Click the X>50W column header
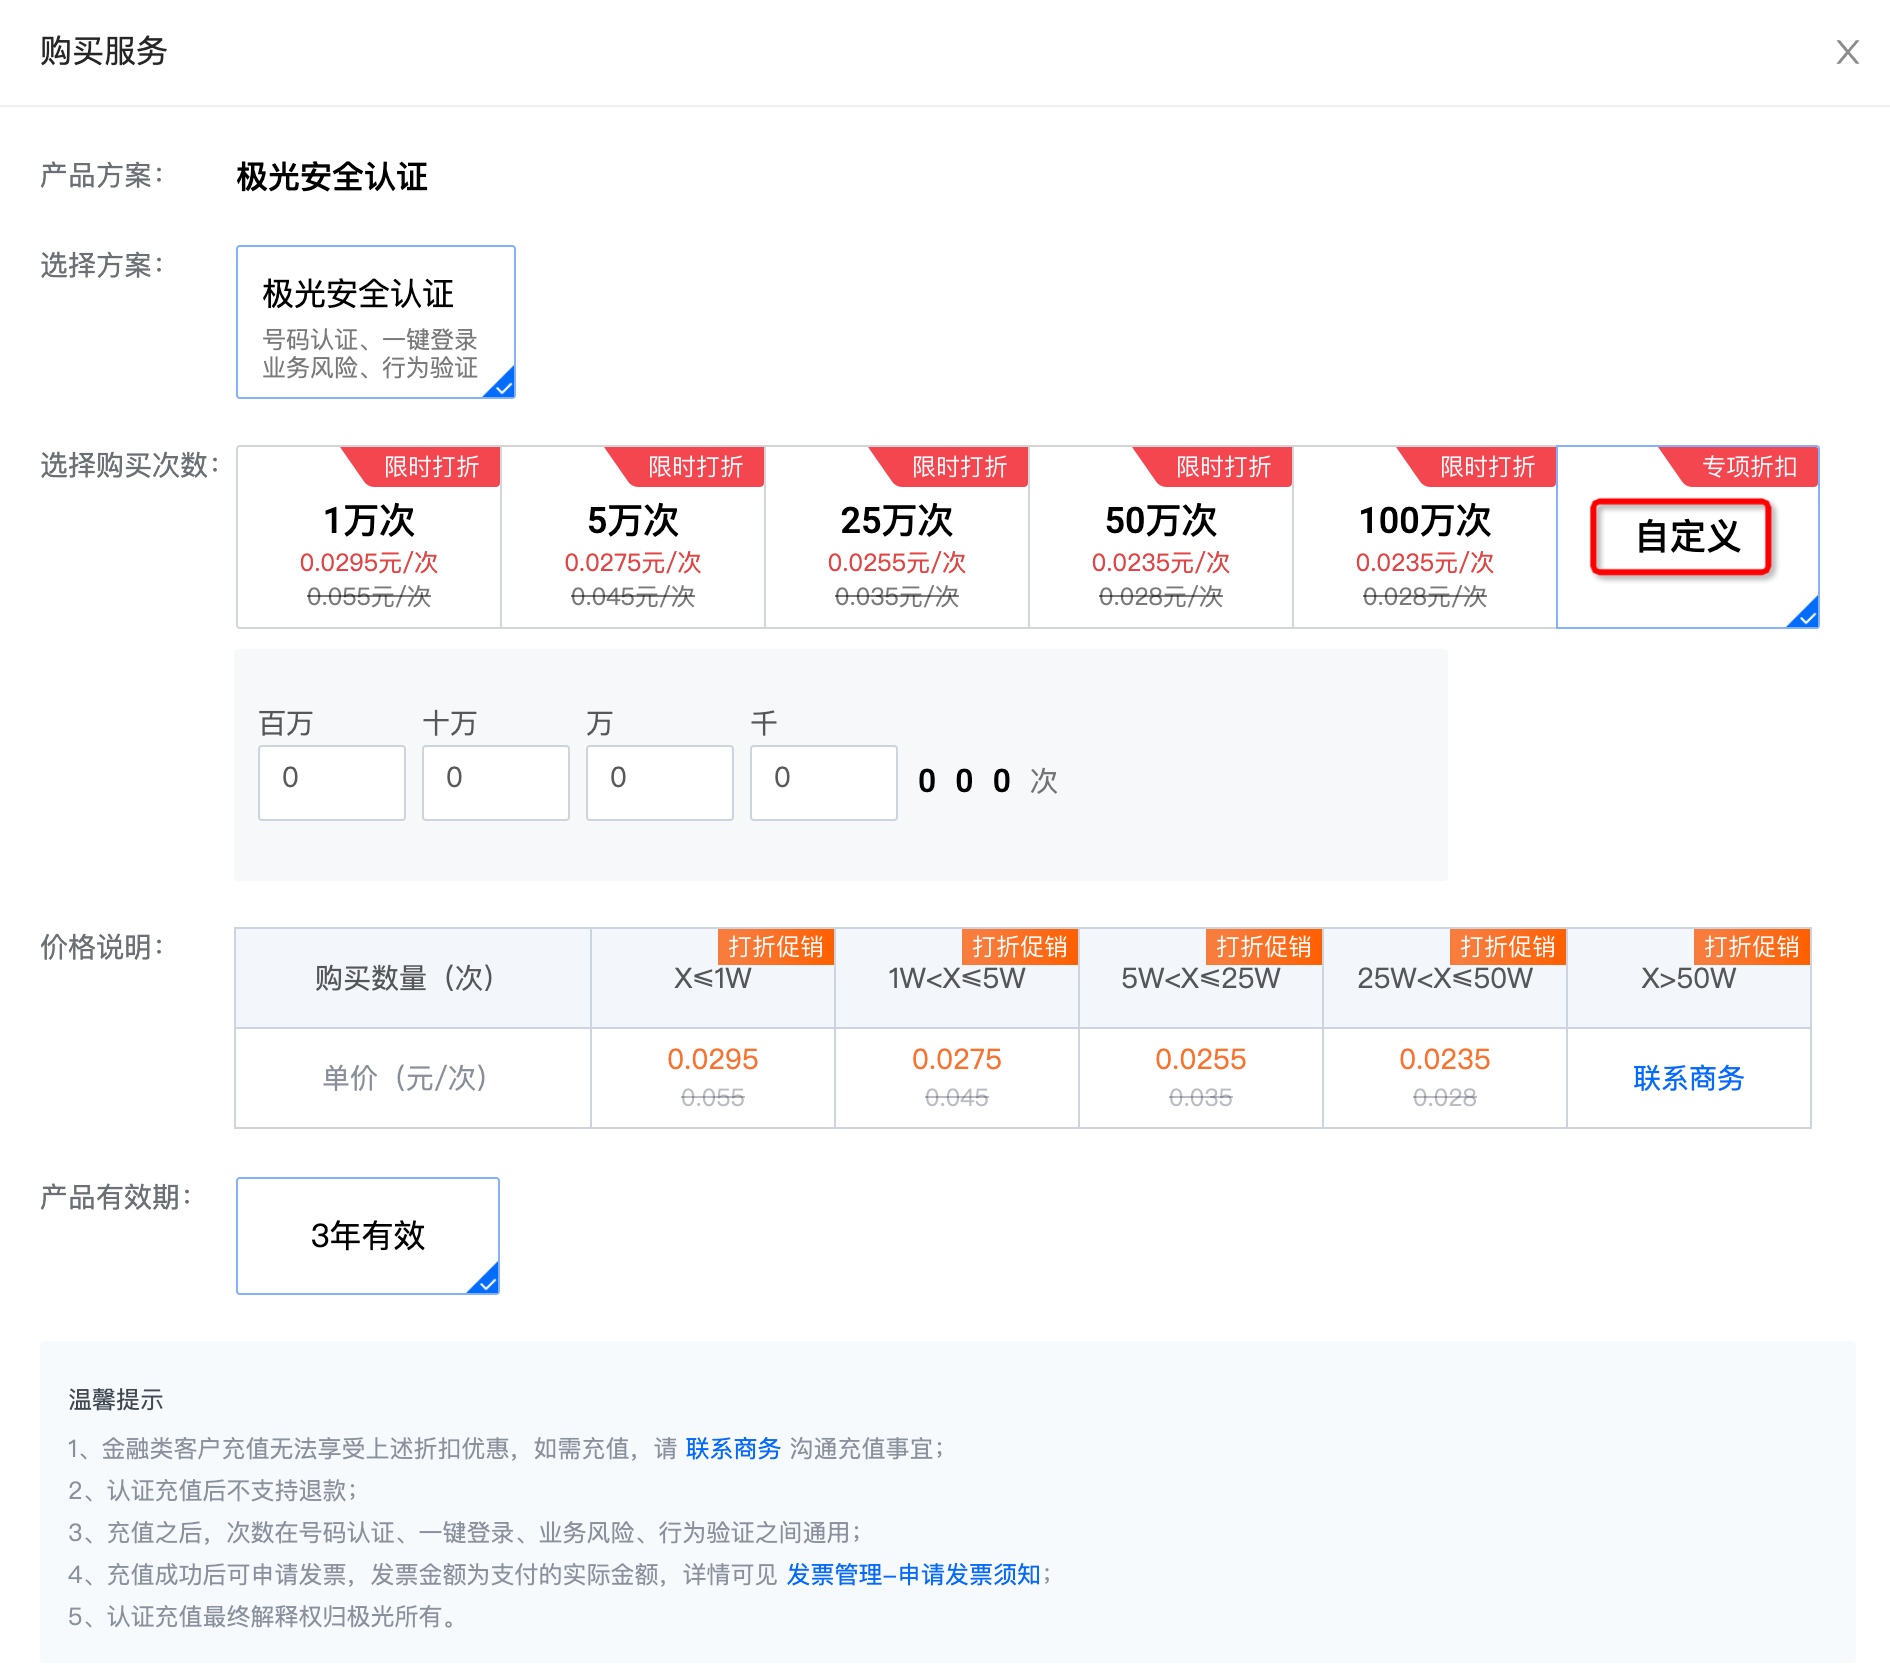The height and width of the screenshot is (1680, 1890). coord(1688,978)
